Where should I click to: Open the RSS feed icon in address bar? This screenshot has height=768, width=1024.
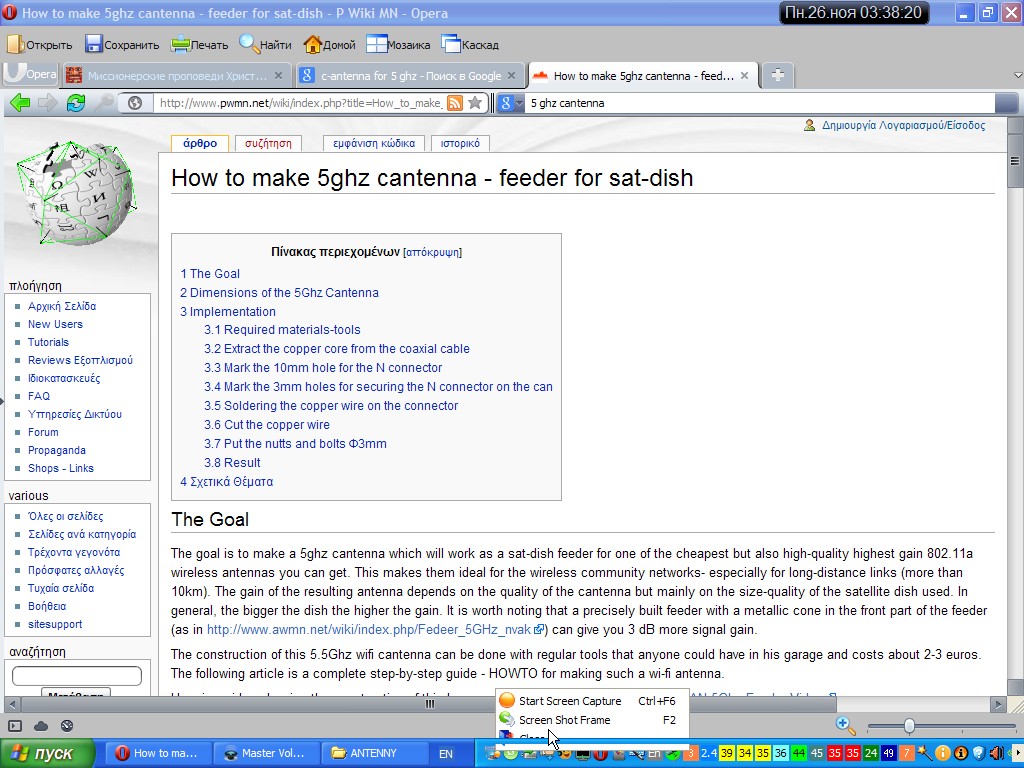tap(455, 103)
